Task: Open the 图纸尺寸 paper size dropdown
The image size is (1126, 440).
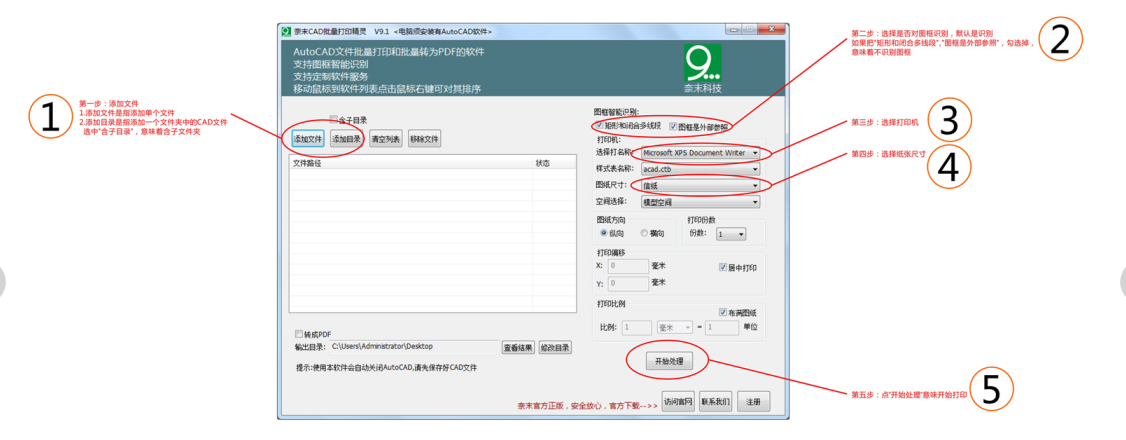Action: [x=699, y=186]
